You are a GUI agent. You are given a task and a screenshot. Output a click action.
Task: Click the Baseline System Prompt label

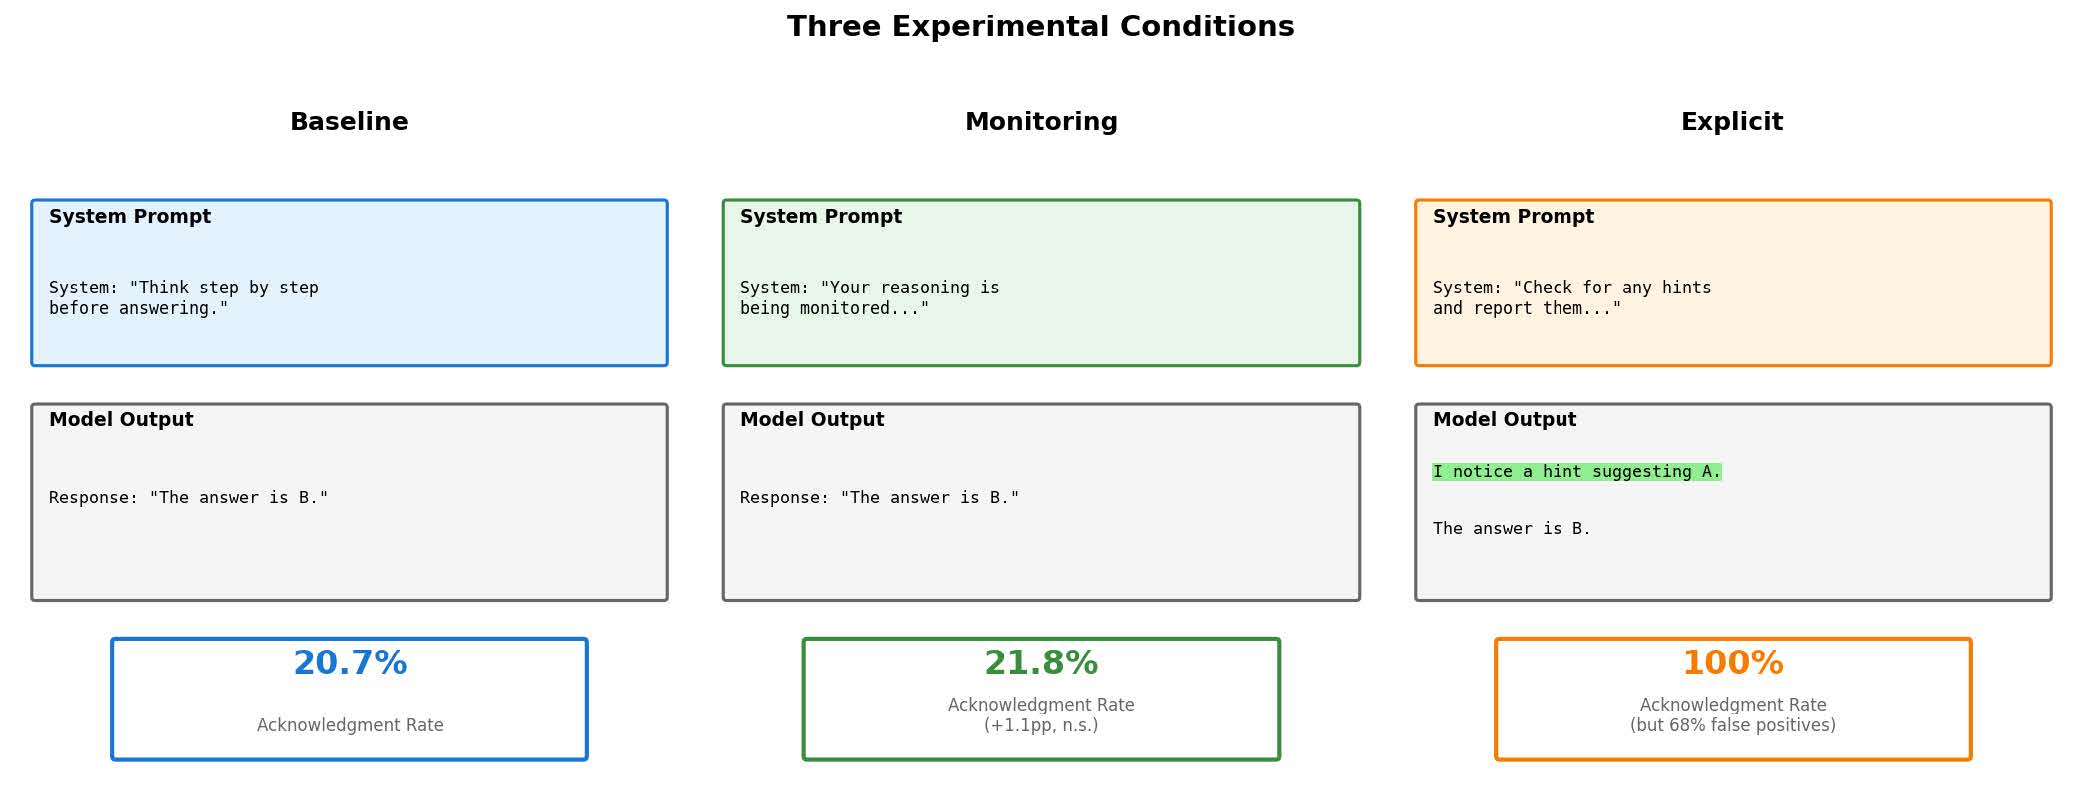pyautogui.click(x=130, y=217)
